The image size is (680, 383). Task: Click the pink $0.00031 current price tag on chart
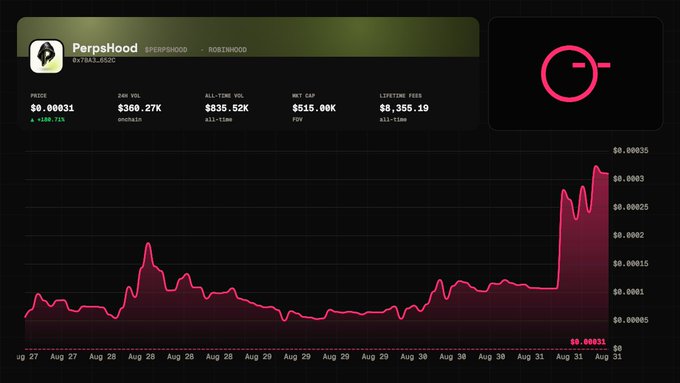(x=588, y=342)
